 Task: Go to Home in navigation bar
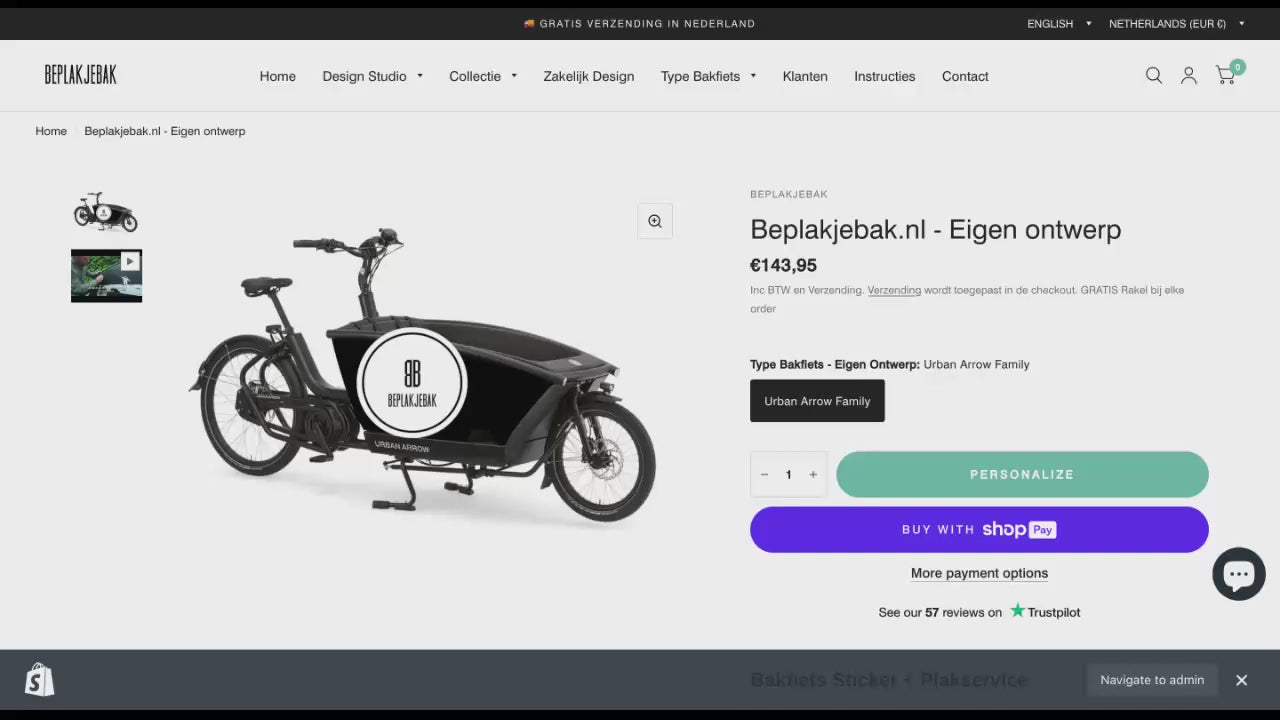277,76
